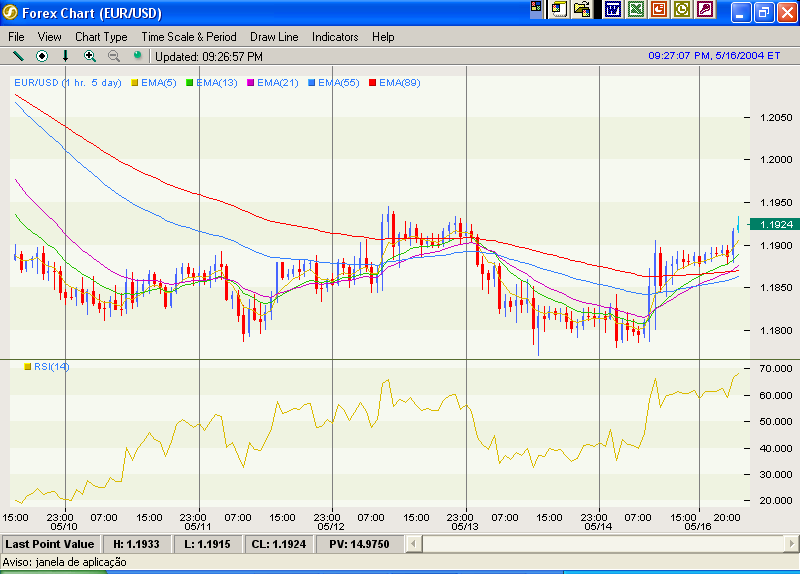Click the green 1.1924 current price tag
The width and height of the screenshot is (800, 574).
tap(775, 224)
